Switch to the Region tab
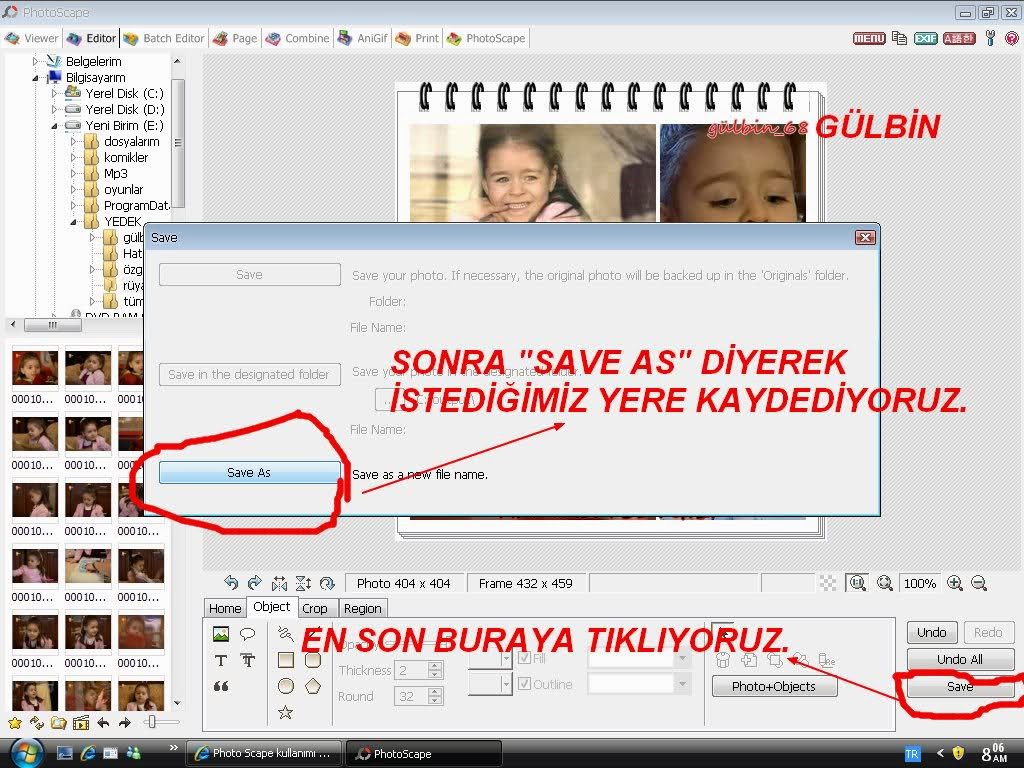 pos(362,608)
